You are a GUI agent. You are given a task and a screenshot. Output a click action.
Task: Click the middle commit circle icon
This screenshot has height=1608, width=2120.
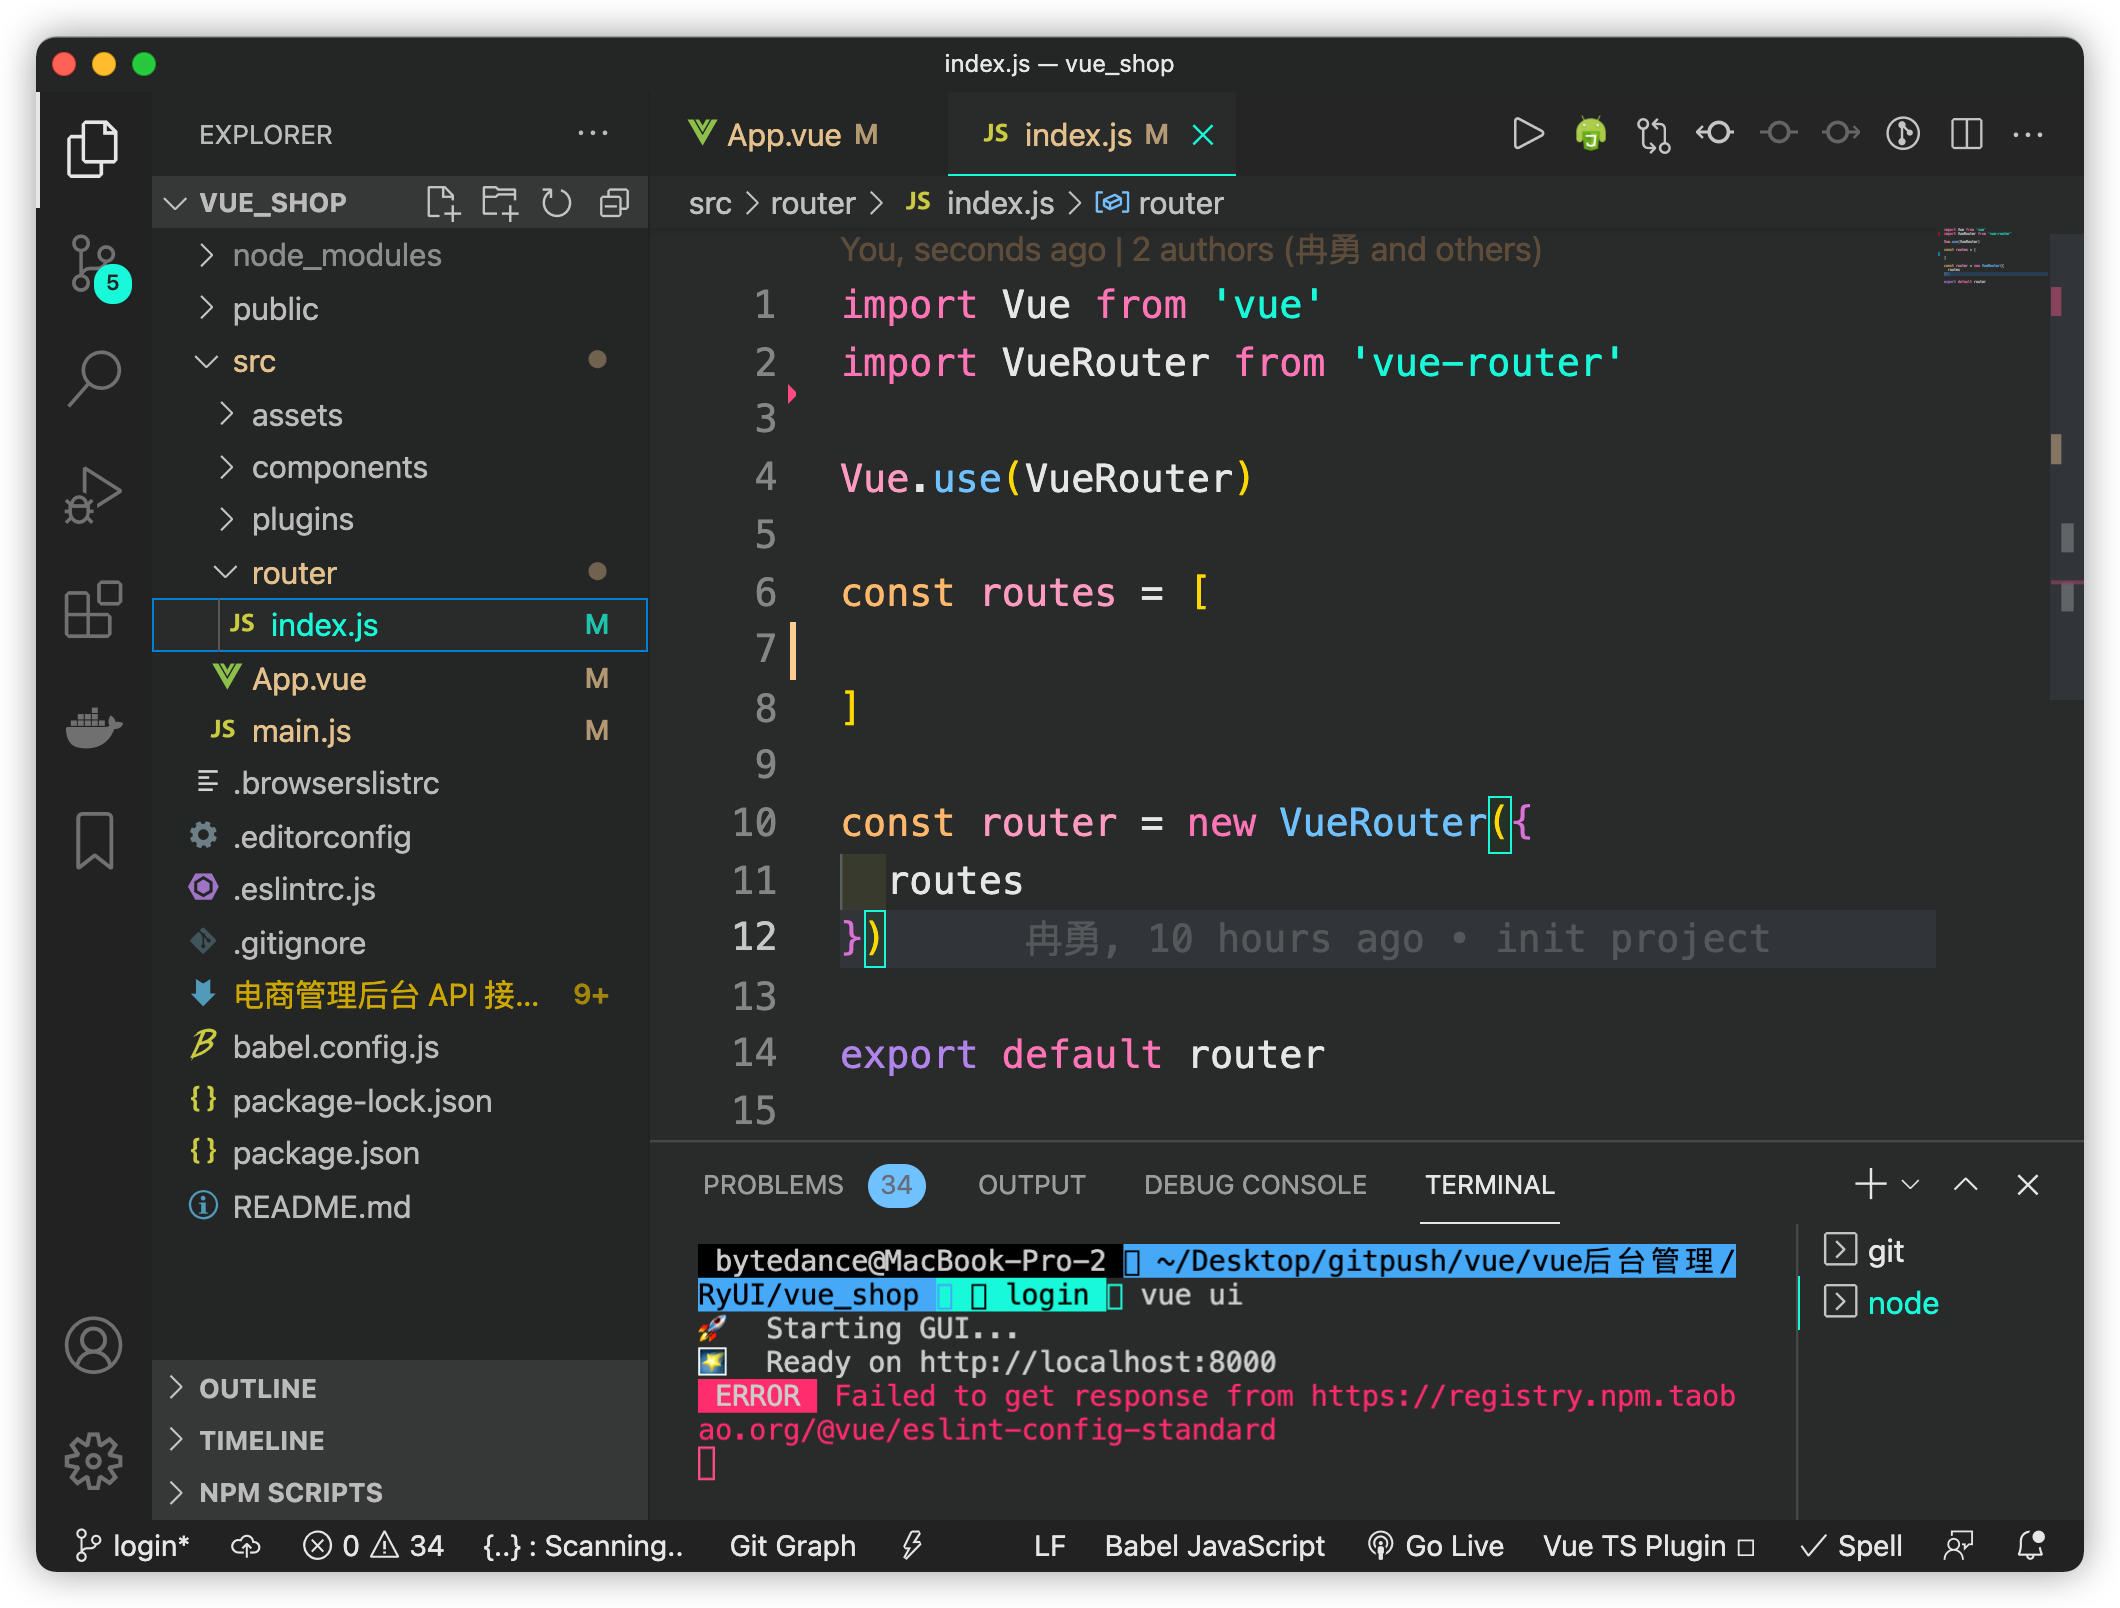pos(1778,133)
